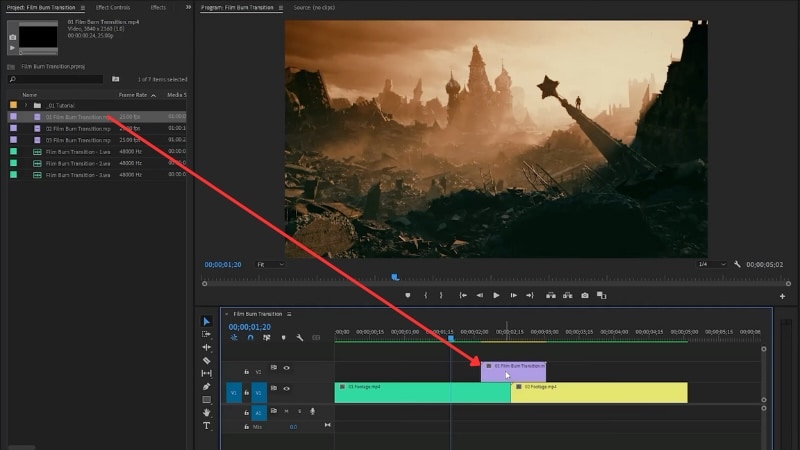800x450 pixels.
Task: Open the 1/4 playback resolution dropdown
Action: click(x=711, y=264)
